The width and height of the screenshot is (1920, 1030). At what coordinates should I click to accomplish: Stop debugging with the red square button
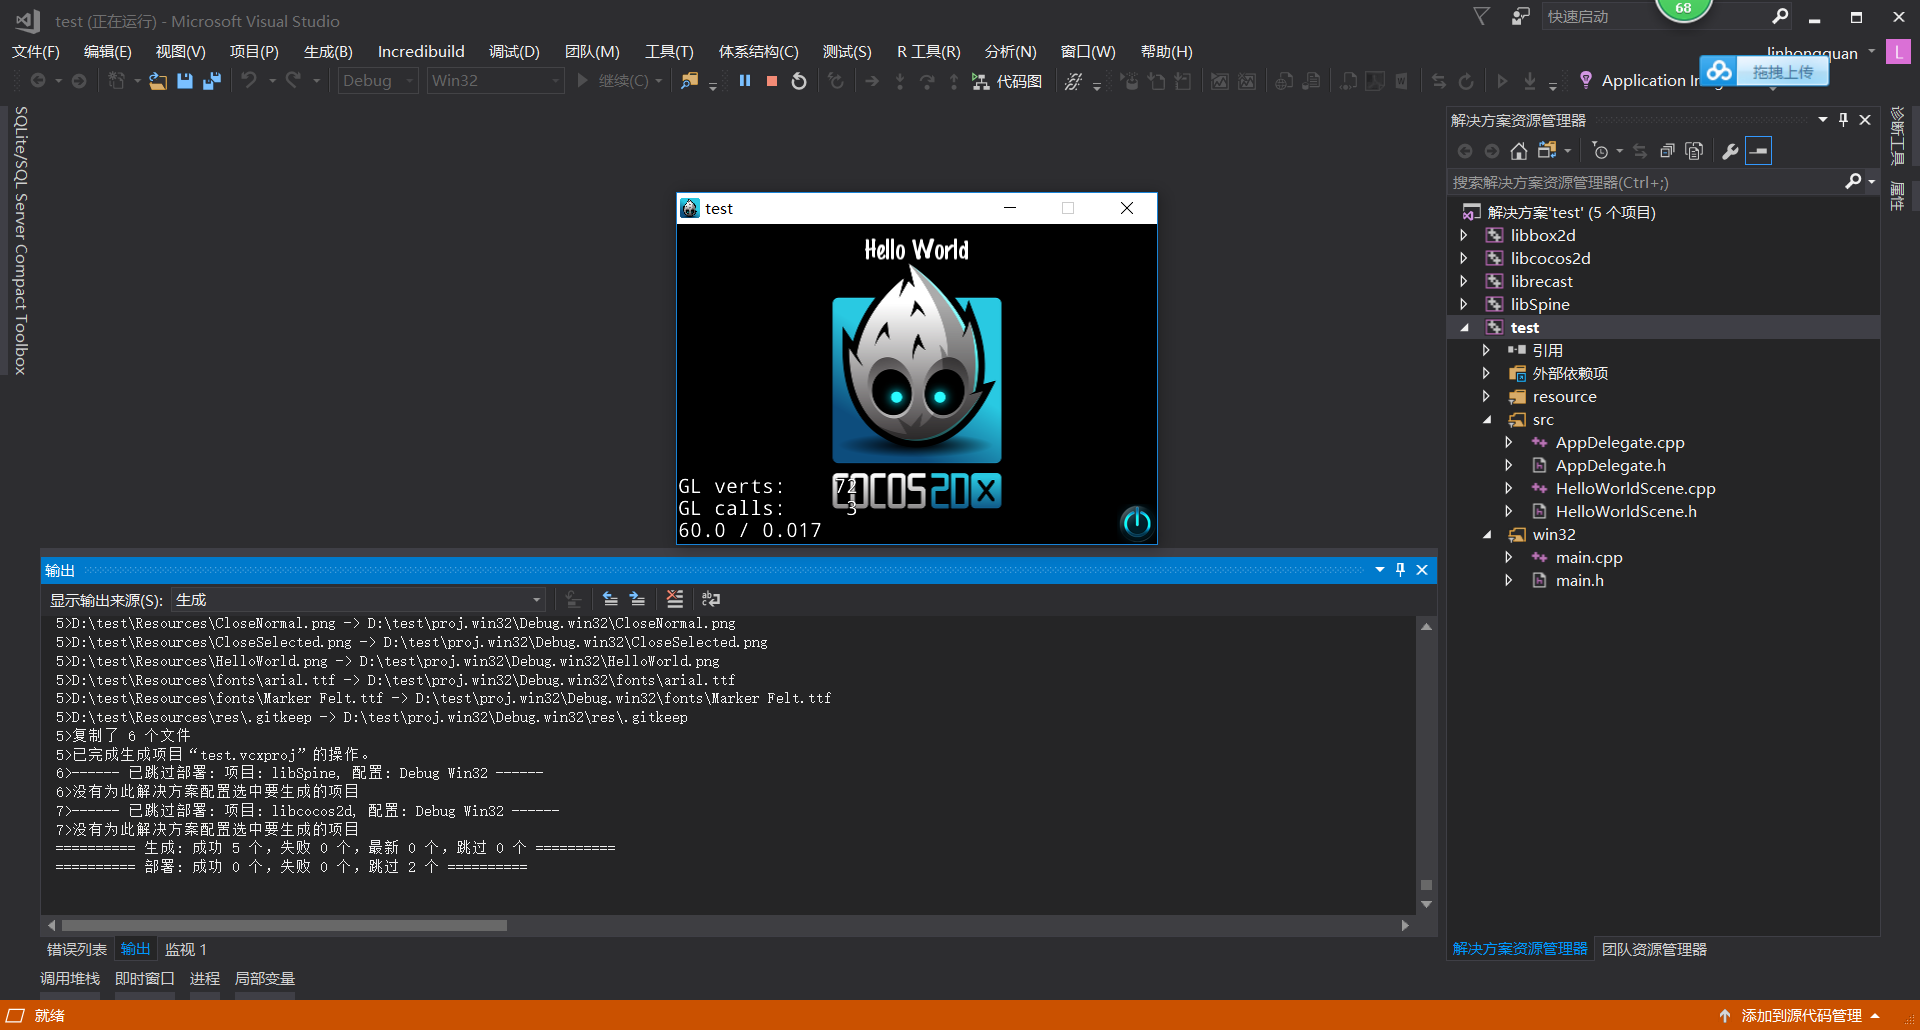(772, 81)
